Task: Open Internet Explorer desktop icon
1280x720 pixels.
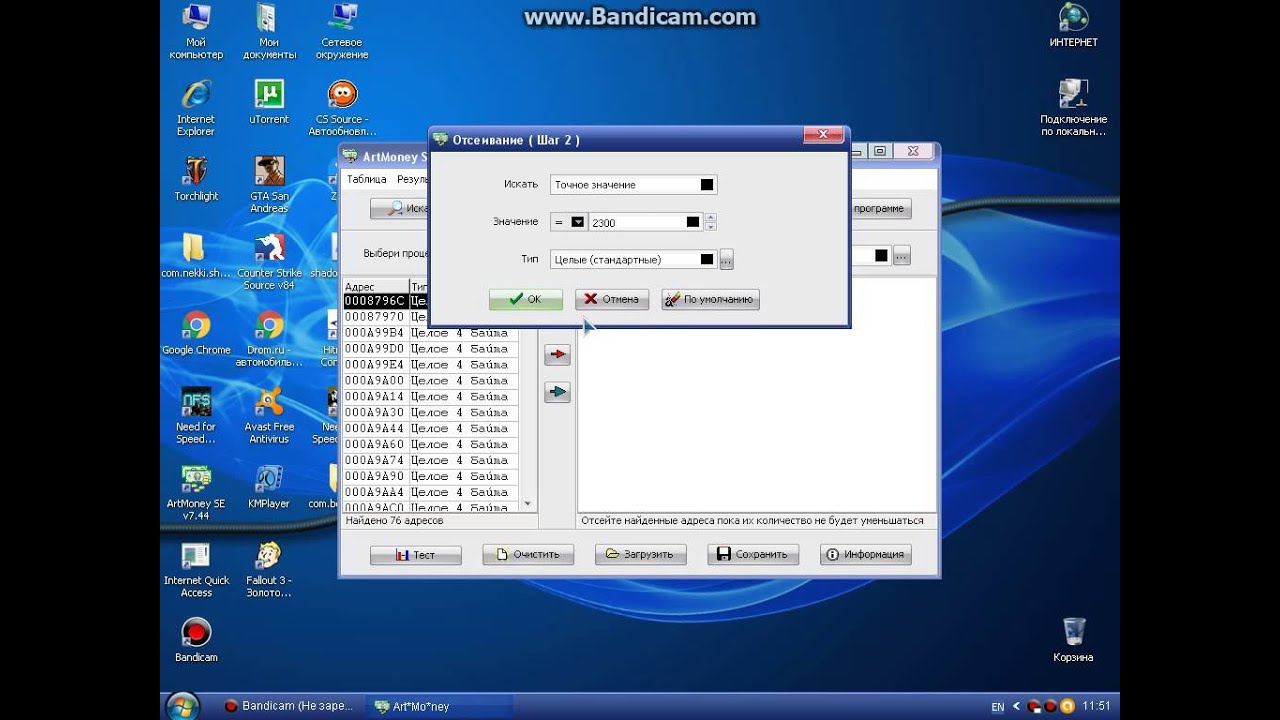Action: 196,108
